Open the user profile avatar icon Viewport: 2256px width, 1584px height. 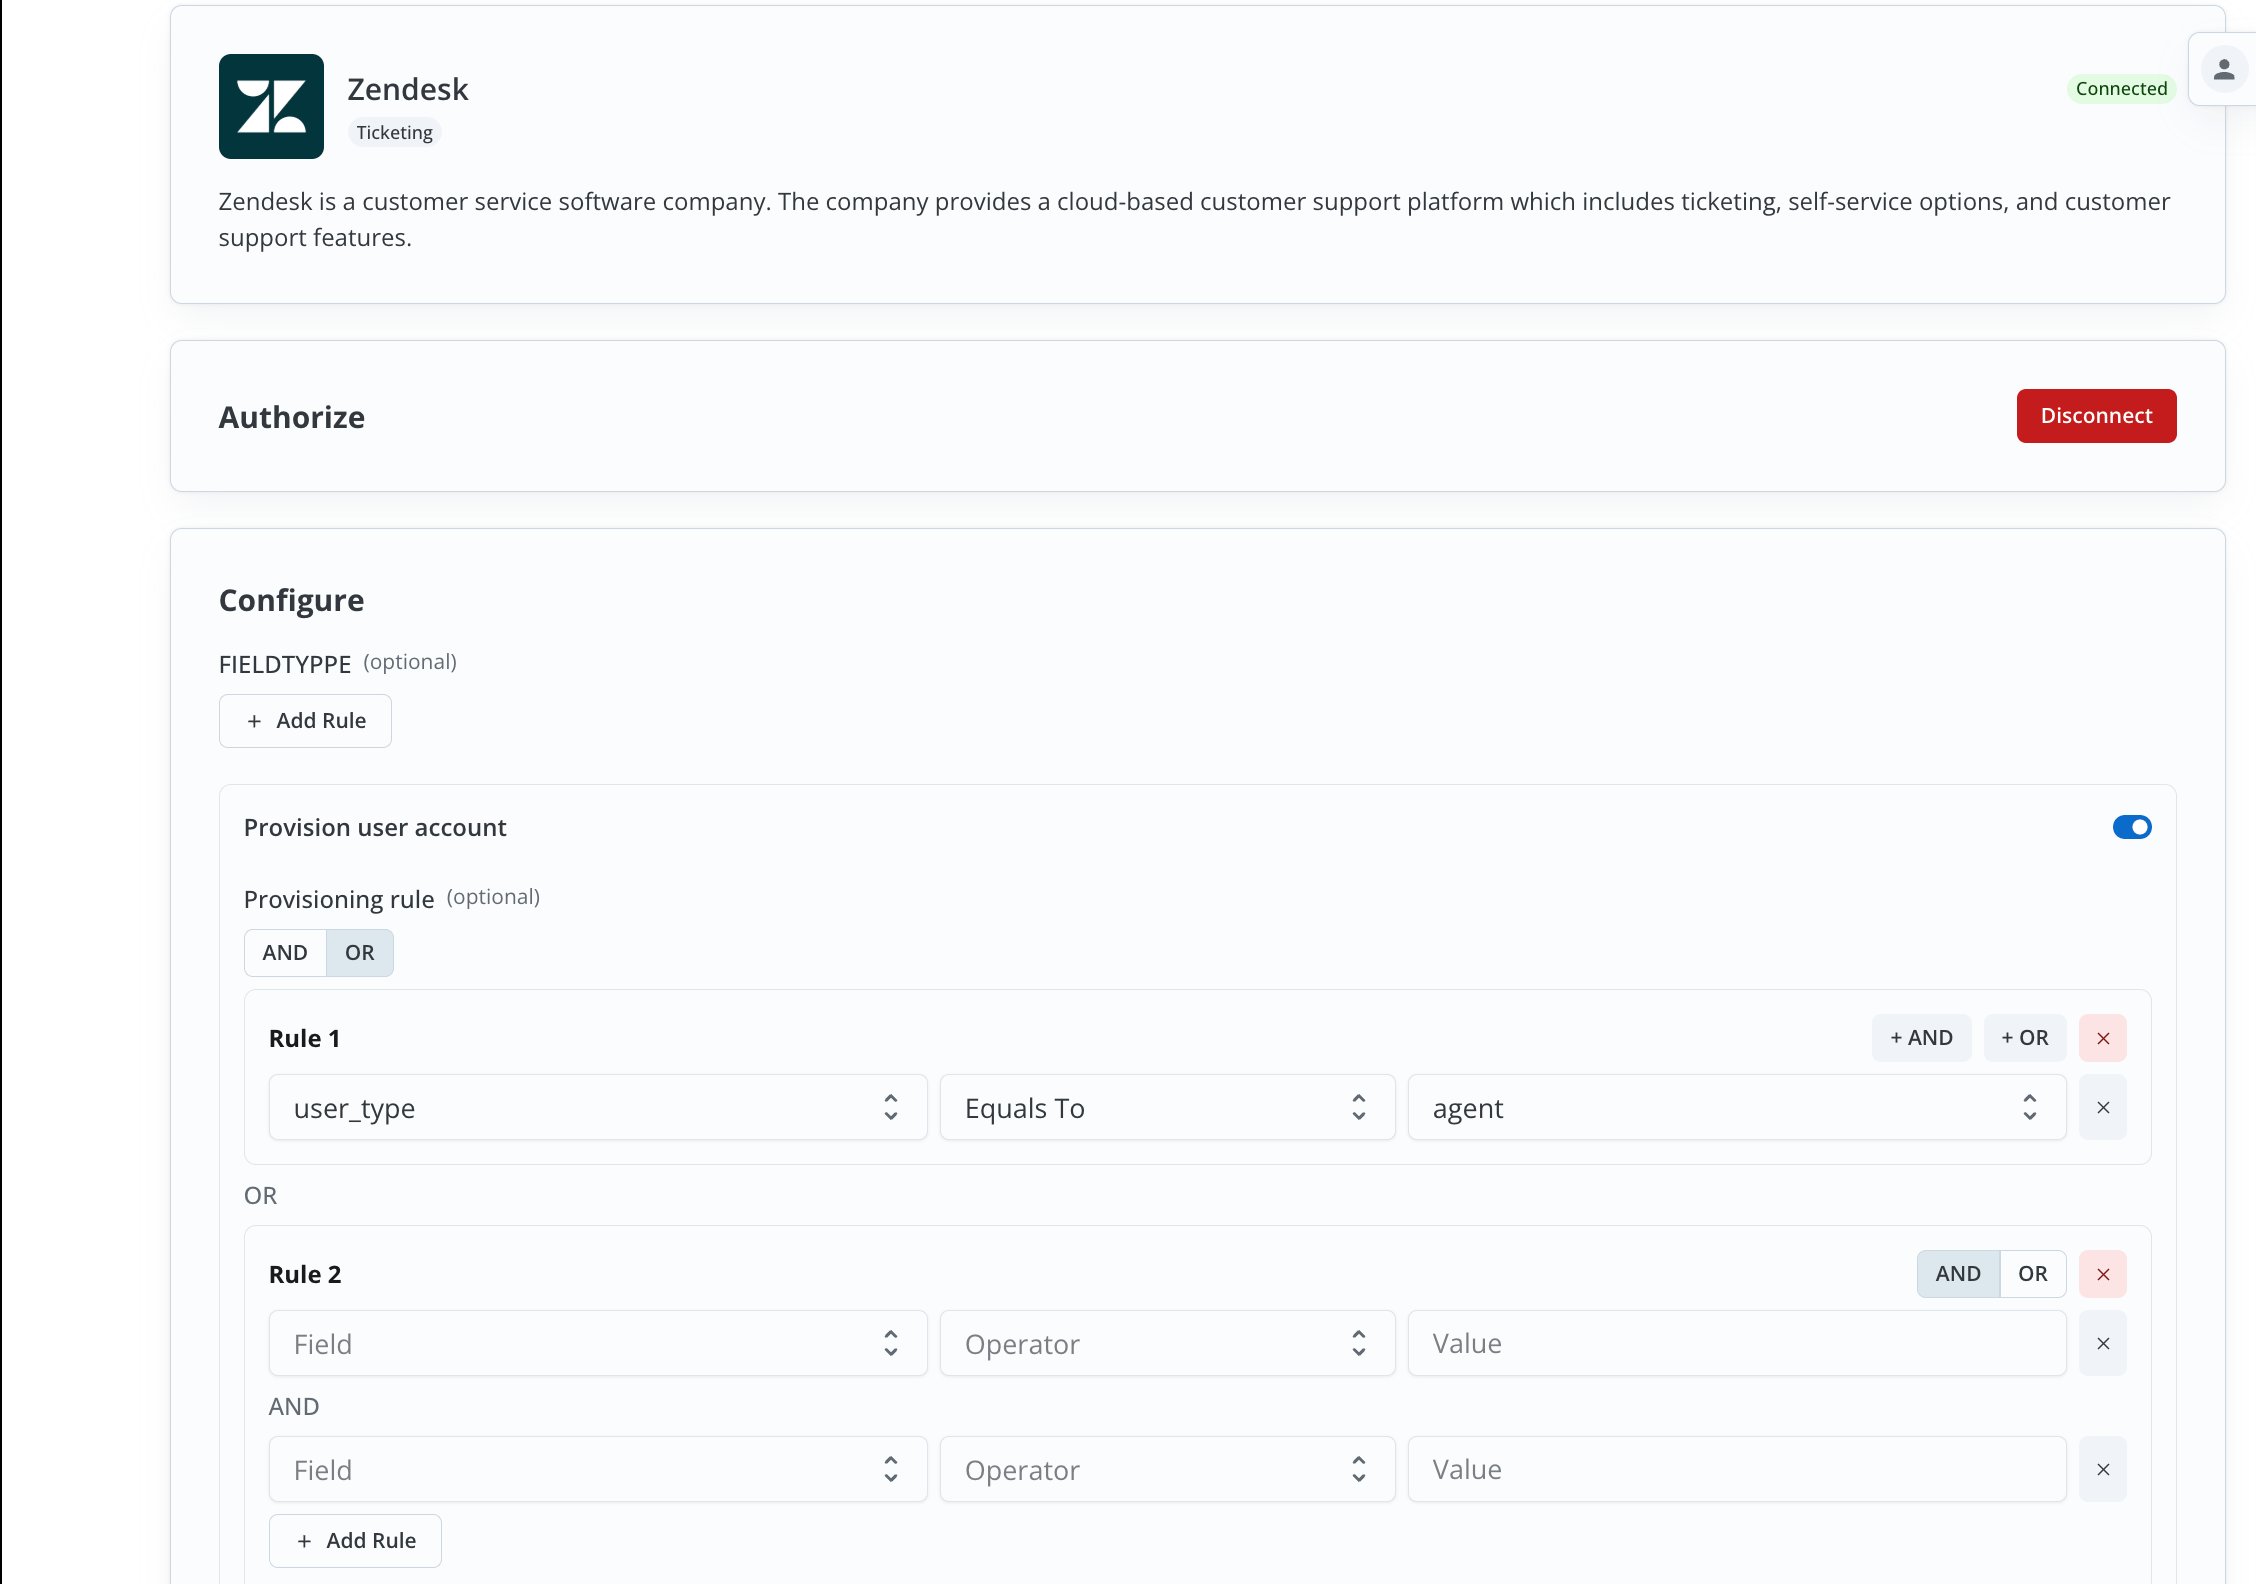click(2224, 69)
